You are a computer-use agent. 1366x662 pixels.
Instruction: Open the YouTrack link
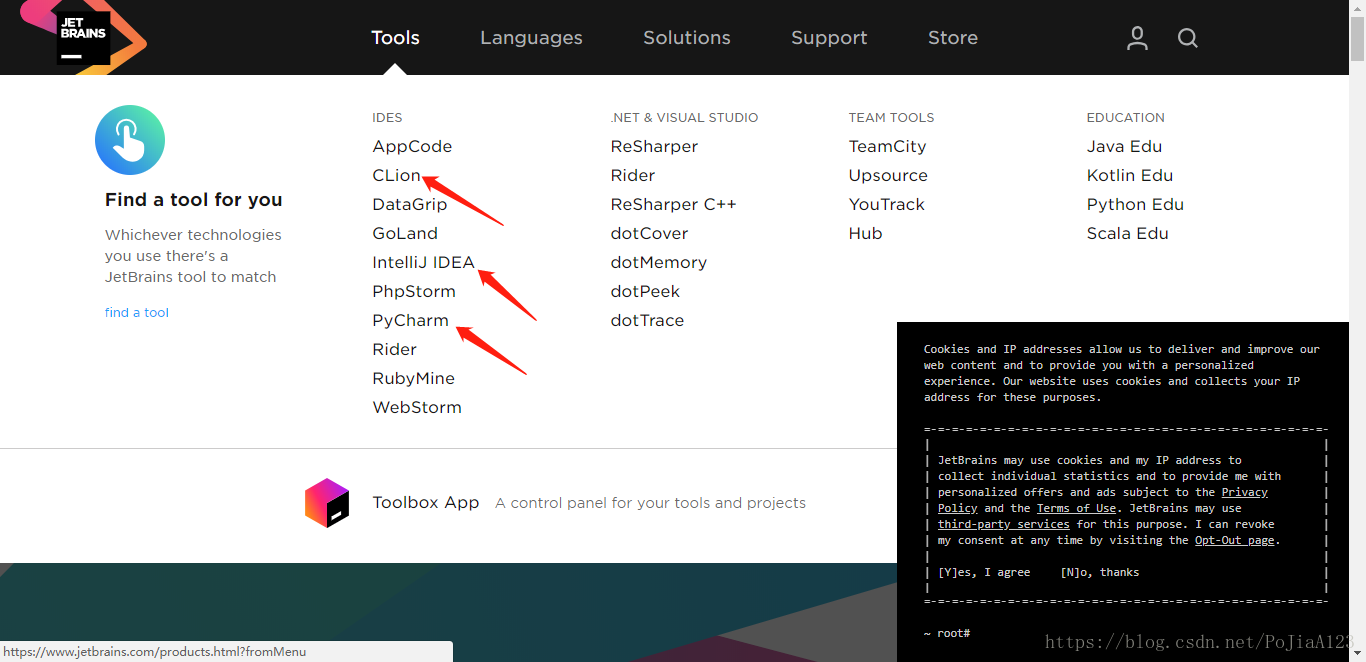tap(887, 204)
